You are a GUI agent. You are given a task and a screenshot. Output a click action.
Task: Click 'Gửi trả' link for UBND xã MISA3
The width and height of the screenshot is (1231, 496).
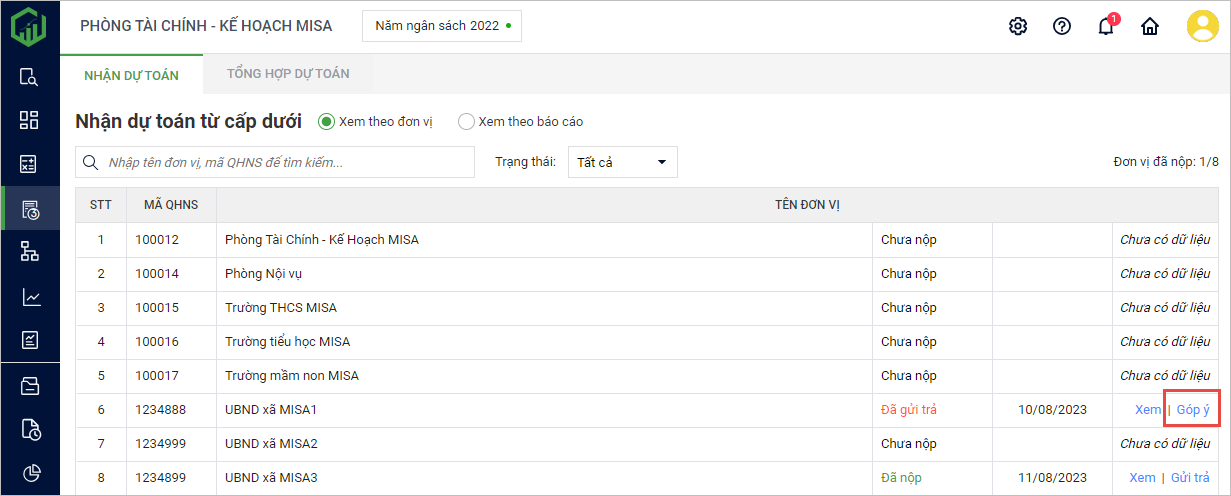(1190, 478)
